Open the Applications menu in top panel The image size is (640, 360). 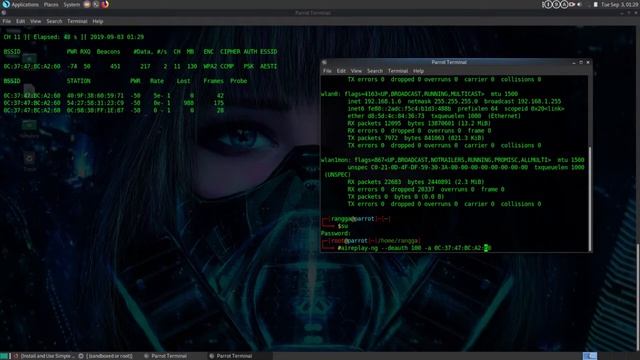25,4
